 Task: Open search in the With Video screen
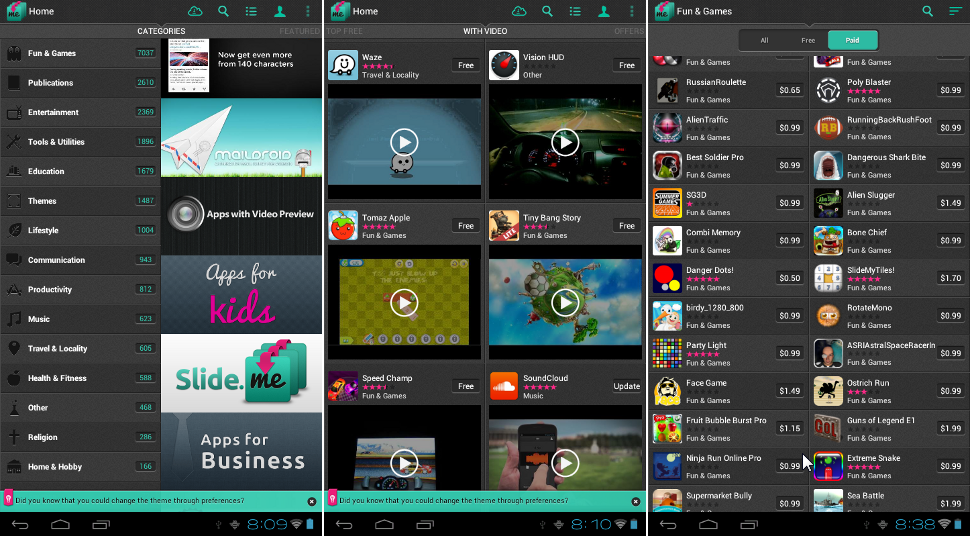[547, 11]
